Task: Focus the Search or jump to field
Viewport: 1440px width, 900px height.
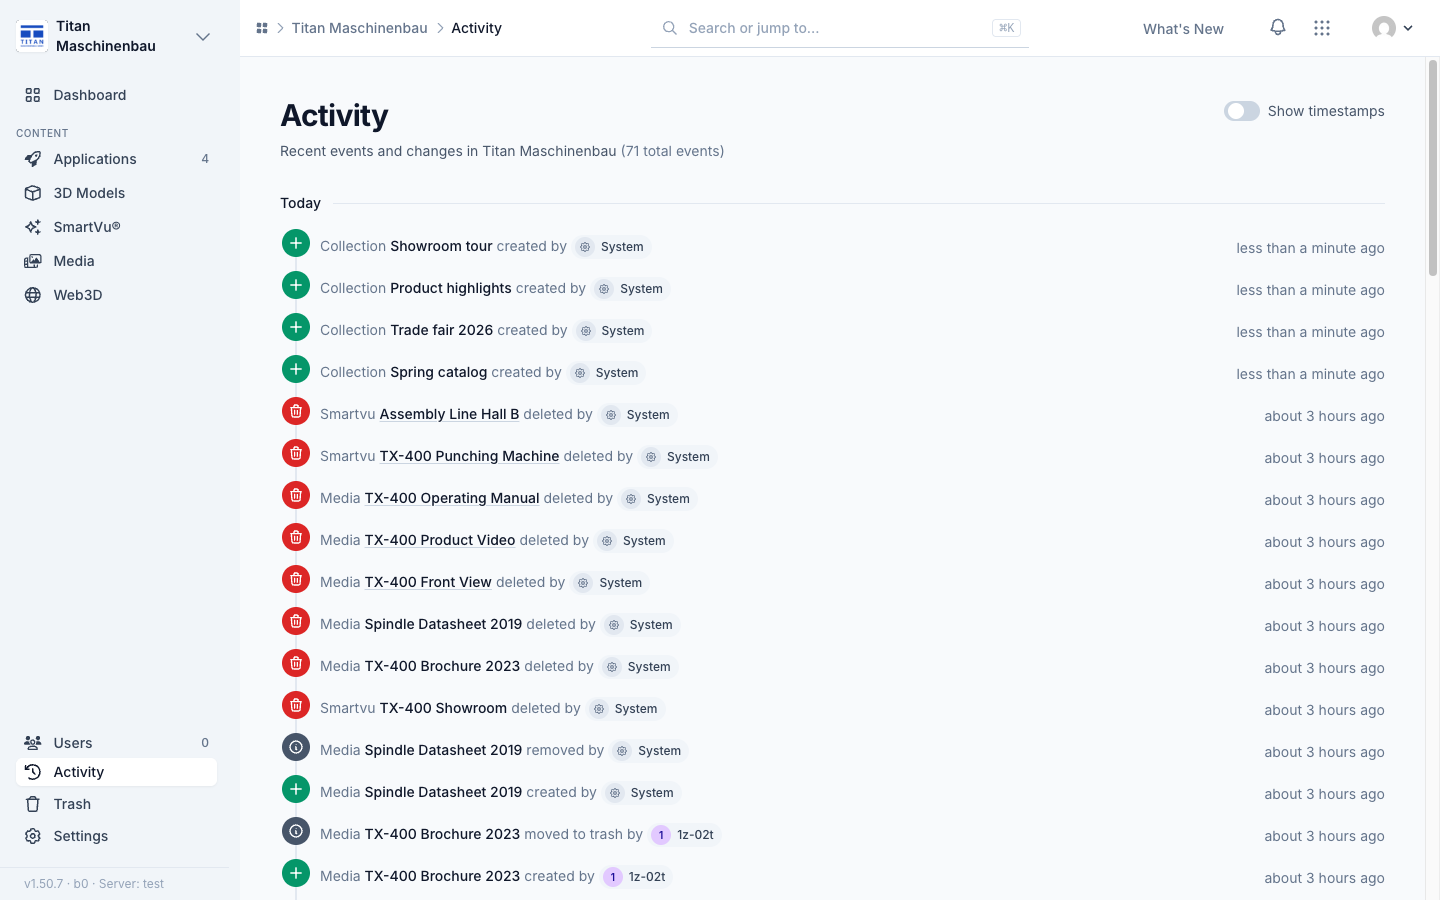Action: [840, 28]
